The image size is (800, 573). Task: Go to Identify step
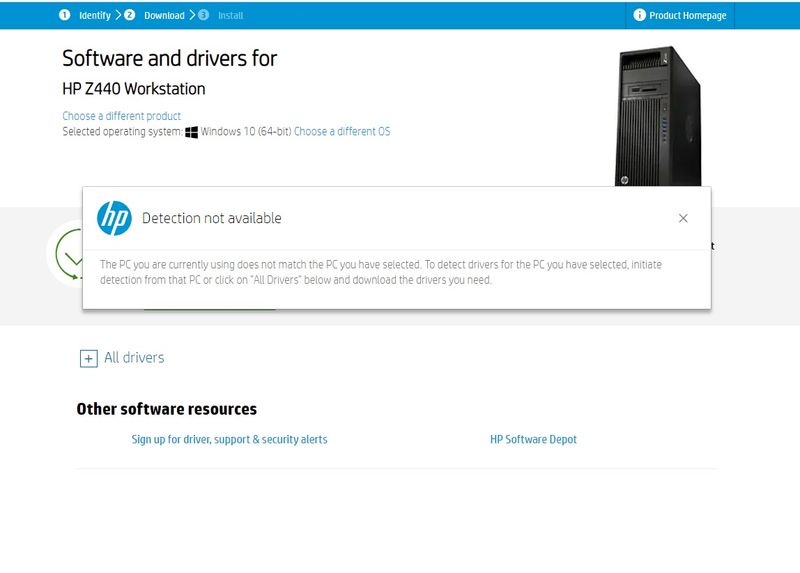coord(94,15)
